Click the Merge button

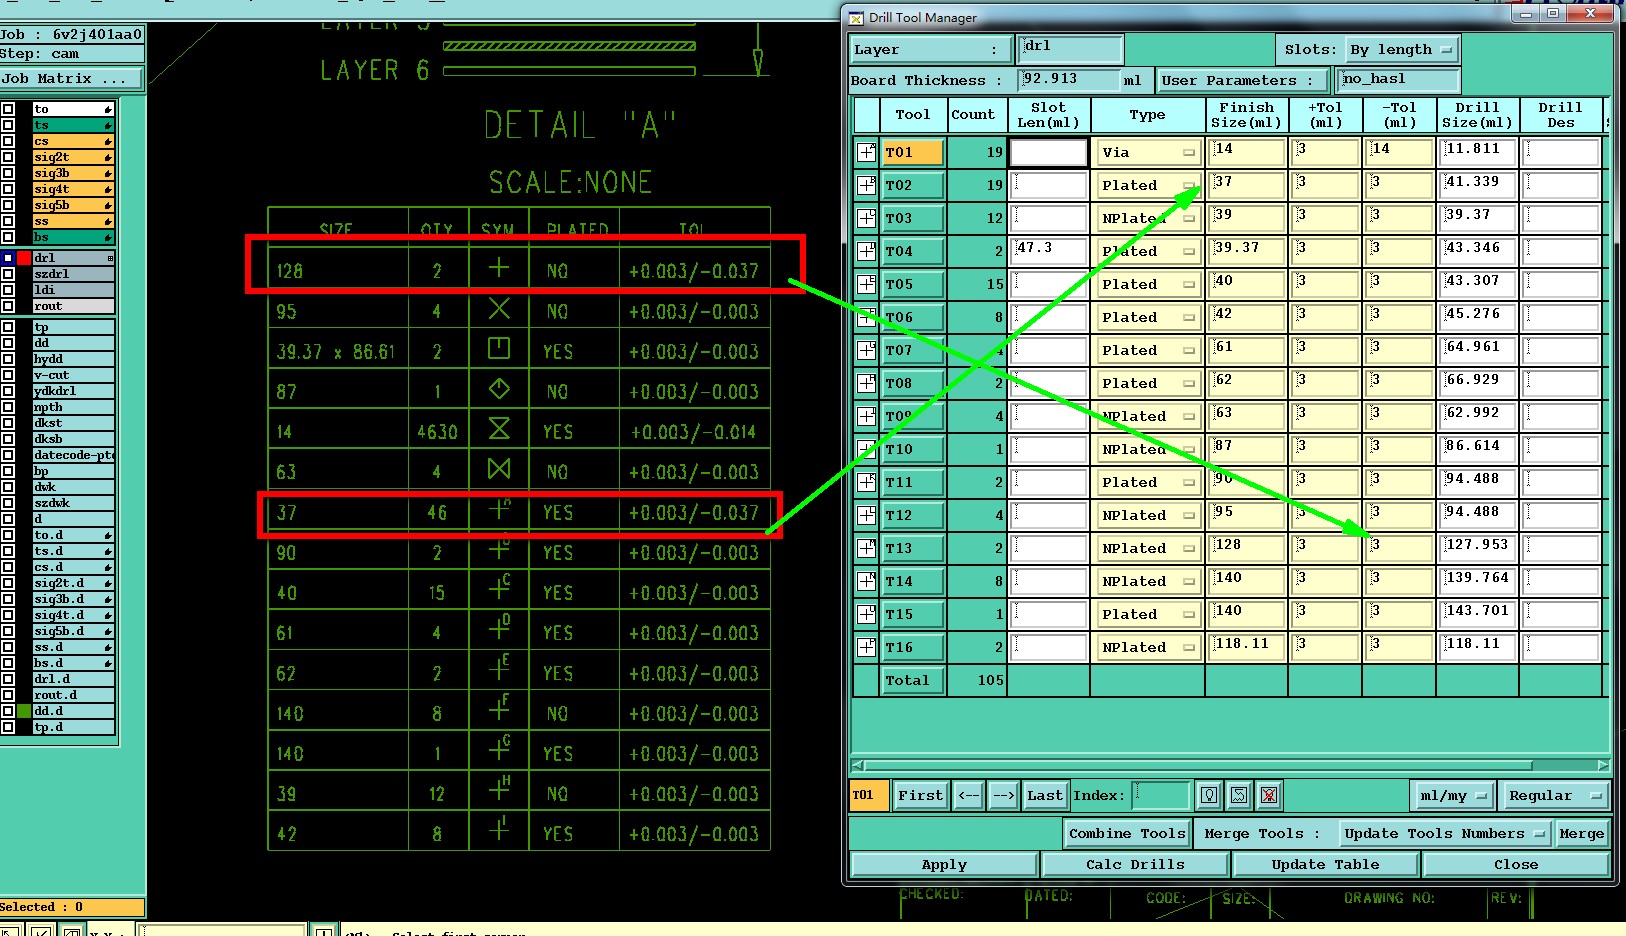(1581, 833)
